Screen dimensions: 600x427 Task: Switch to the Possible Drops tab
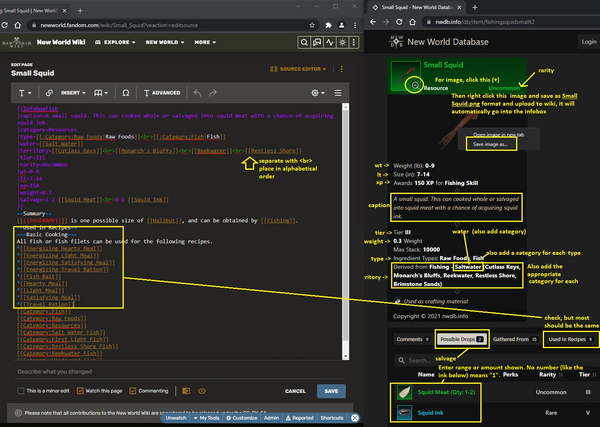[460, 340]
